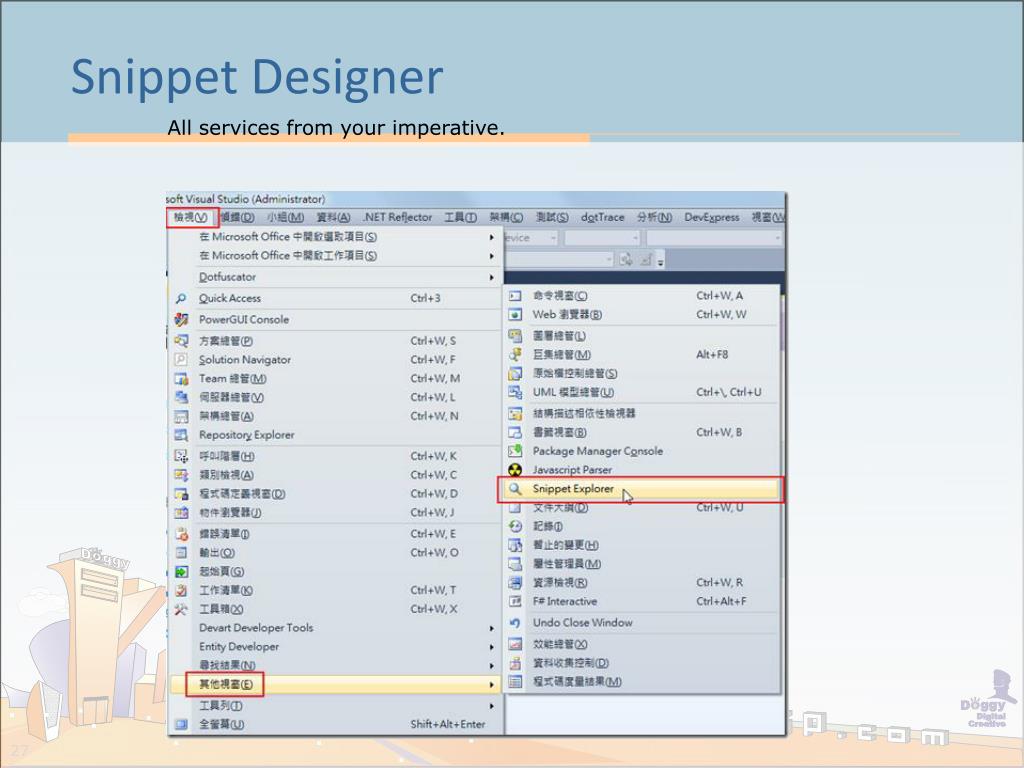Expand the Office 工作項目(S) submenu arrow

(492, 256)
